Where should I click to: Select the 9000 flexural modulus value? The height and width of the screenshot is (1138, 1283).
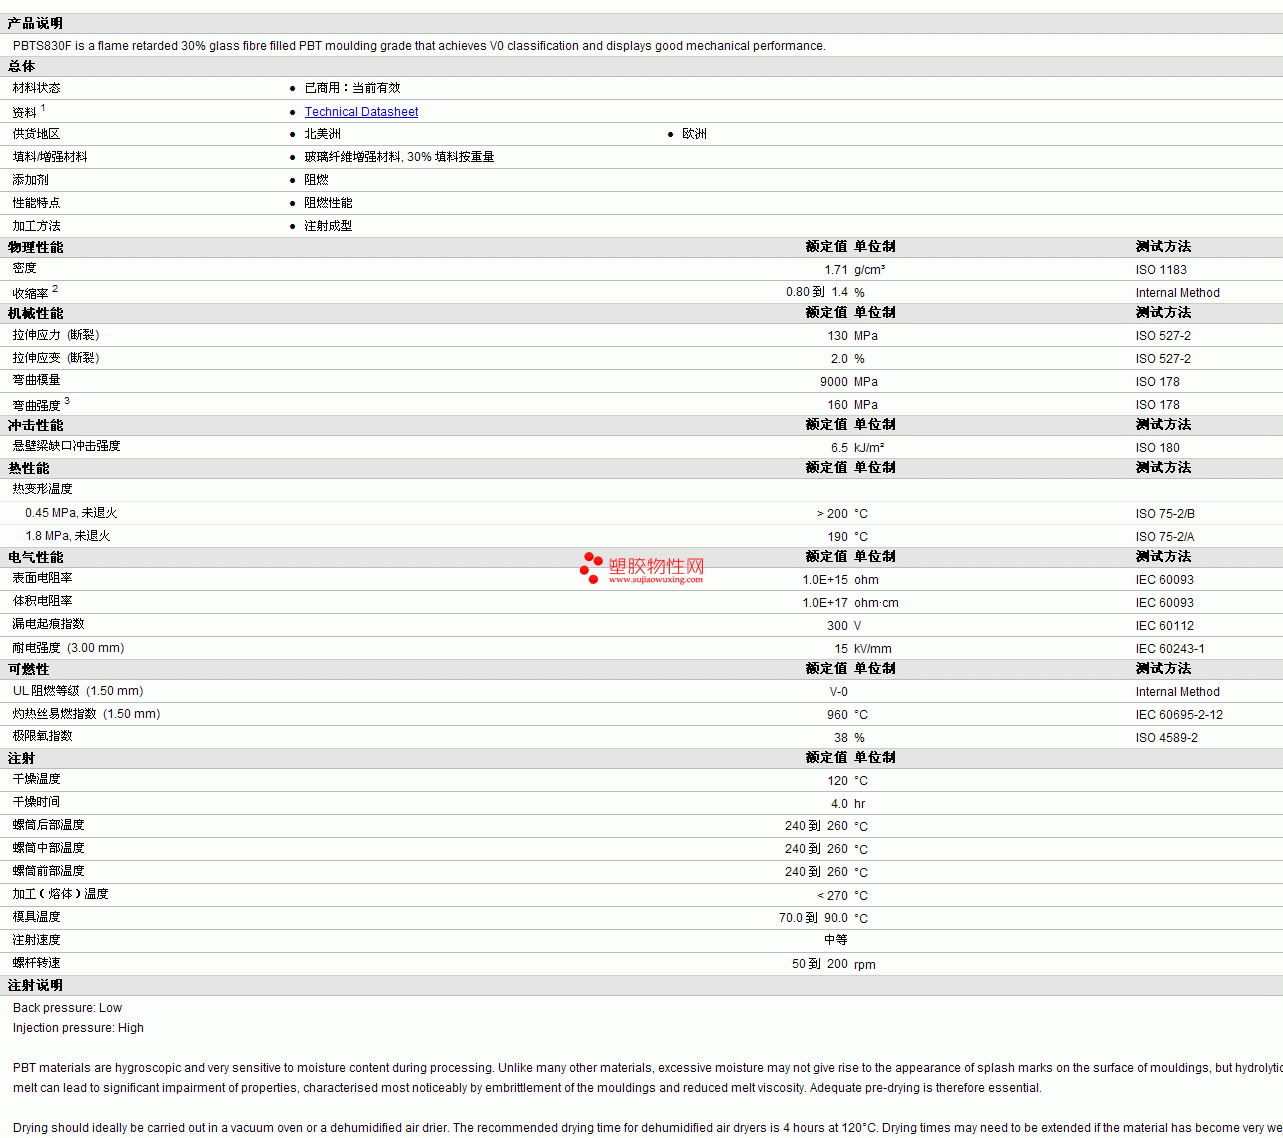tap(834, 382)
